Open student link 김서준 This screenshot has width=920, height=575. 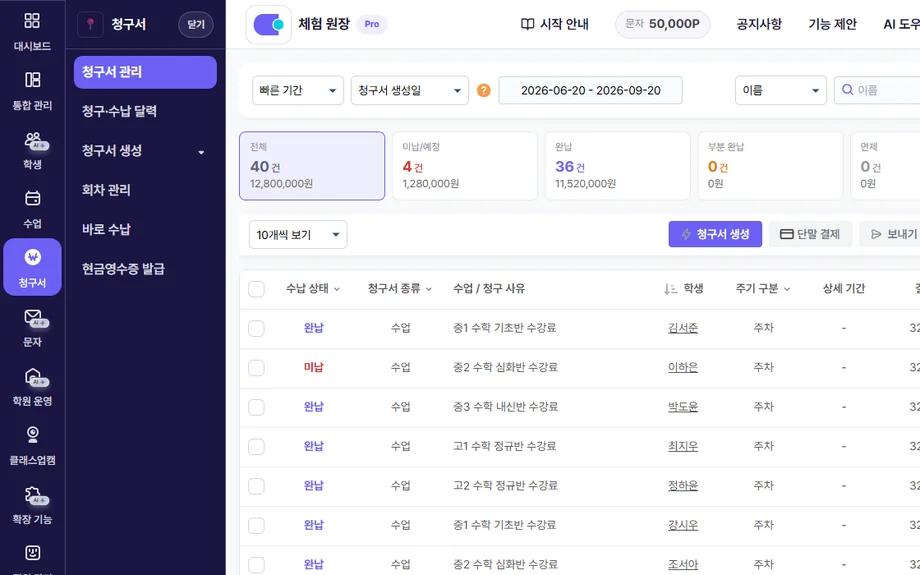(x=683, y=328)
